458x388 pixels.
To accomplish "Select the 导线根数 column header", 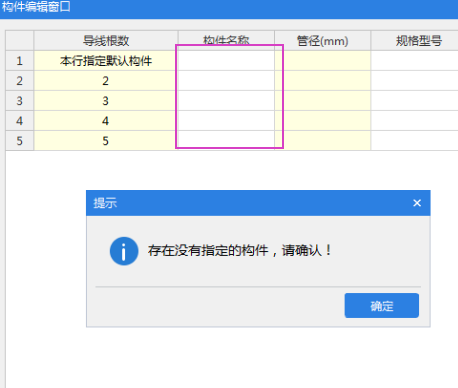I will pos(106,41).
